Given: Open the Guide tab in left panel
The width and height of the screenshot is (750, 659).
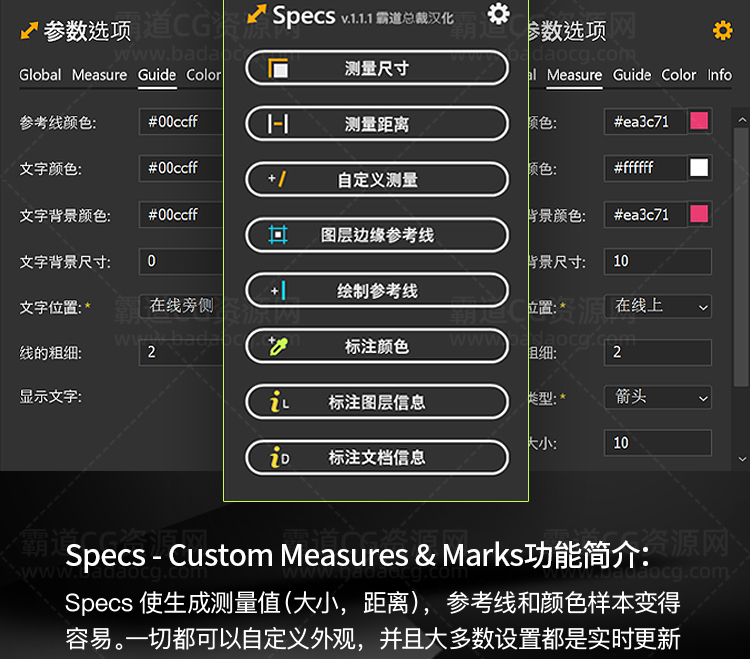Looking at the screenshot, I should (157, 75).
